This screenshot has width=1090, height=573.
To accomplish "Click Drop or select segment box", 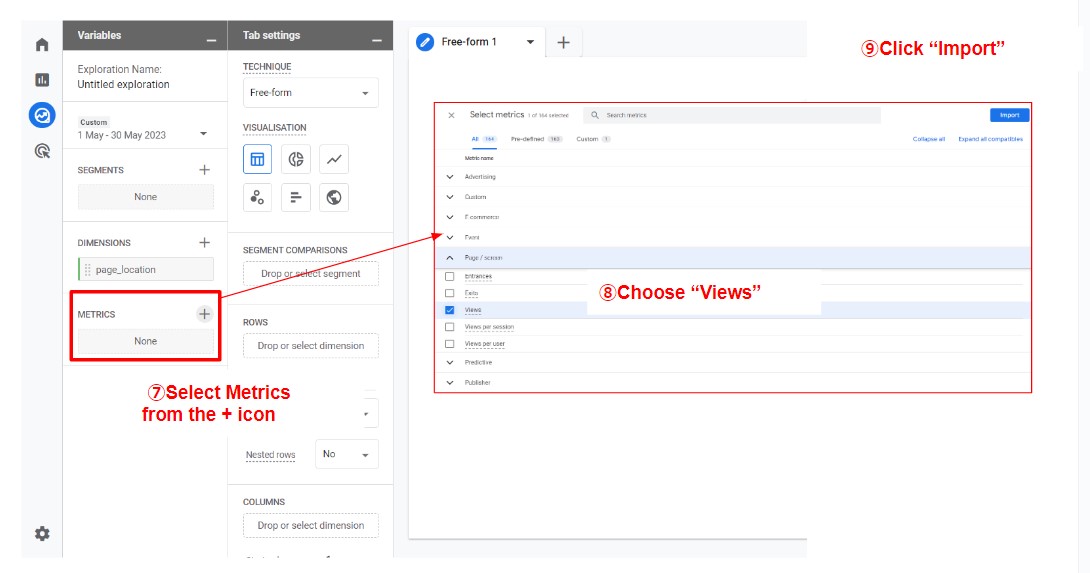I will tap(311, 273).
